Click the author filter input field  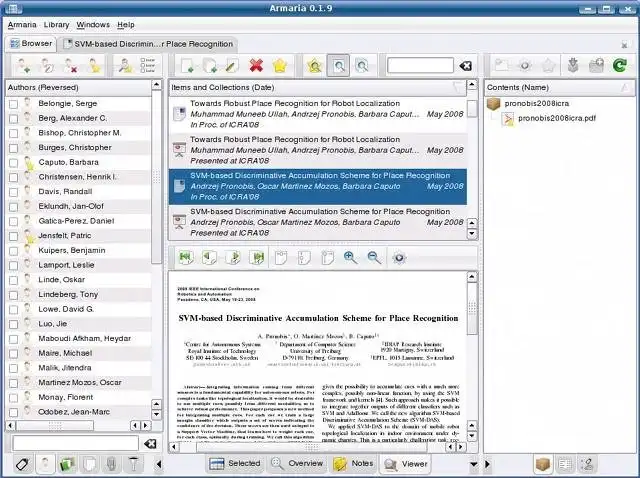pyautogui.click(x=76, y=443)
